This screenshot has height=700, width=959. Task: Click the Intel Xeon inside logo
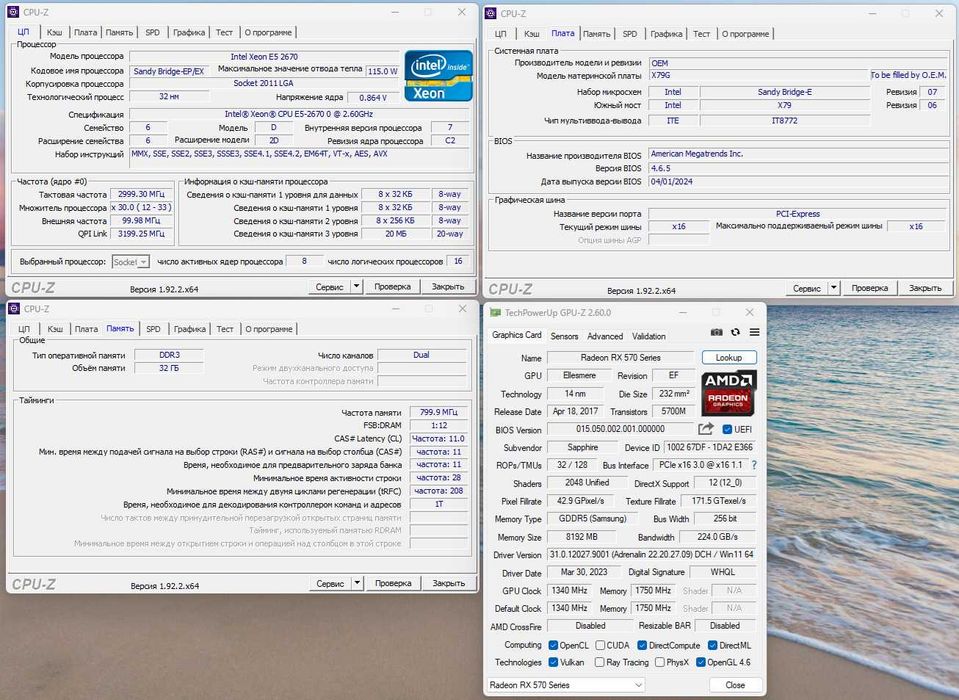[x=439, y=76]
